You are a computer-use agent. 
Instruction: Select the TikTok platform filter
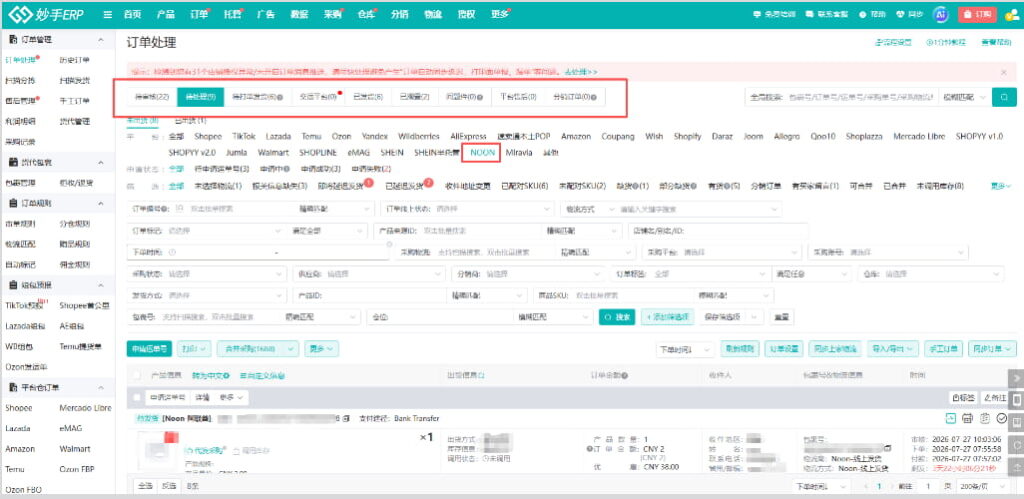(244, 137)
